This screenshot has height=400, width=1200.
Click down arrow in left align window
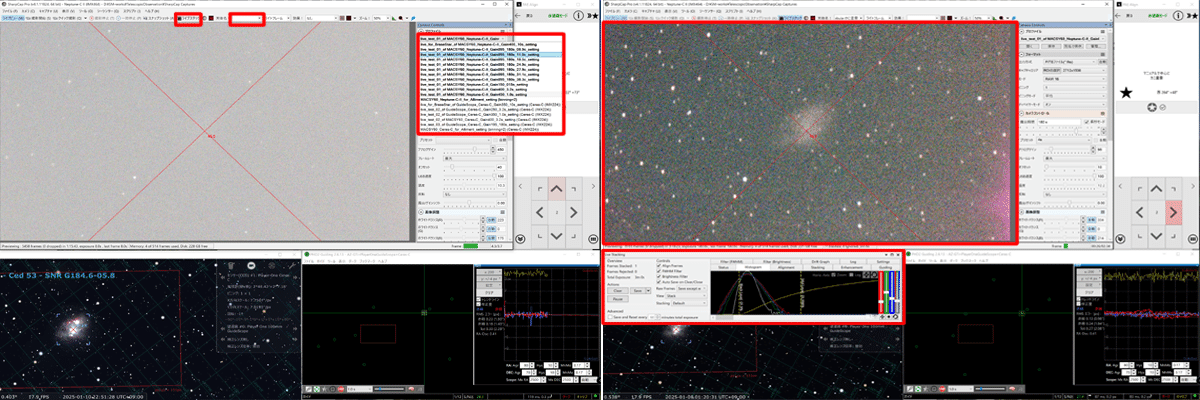click(x=556, y=236)
